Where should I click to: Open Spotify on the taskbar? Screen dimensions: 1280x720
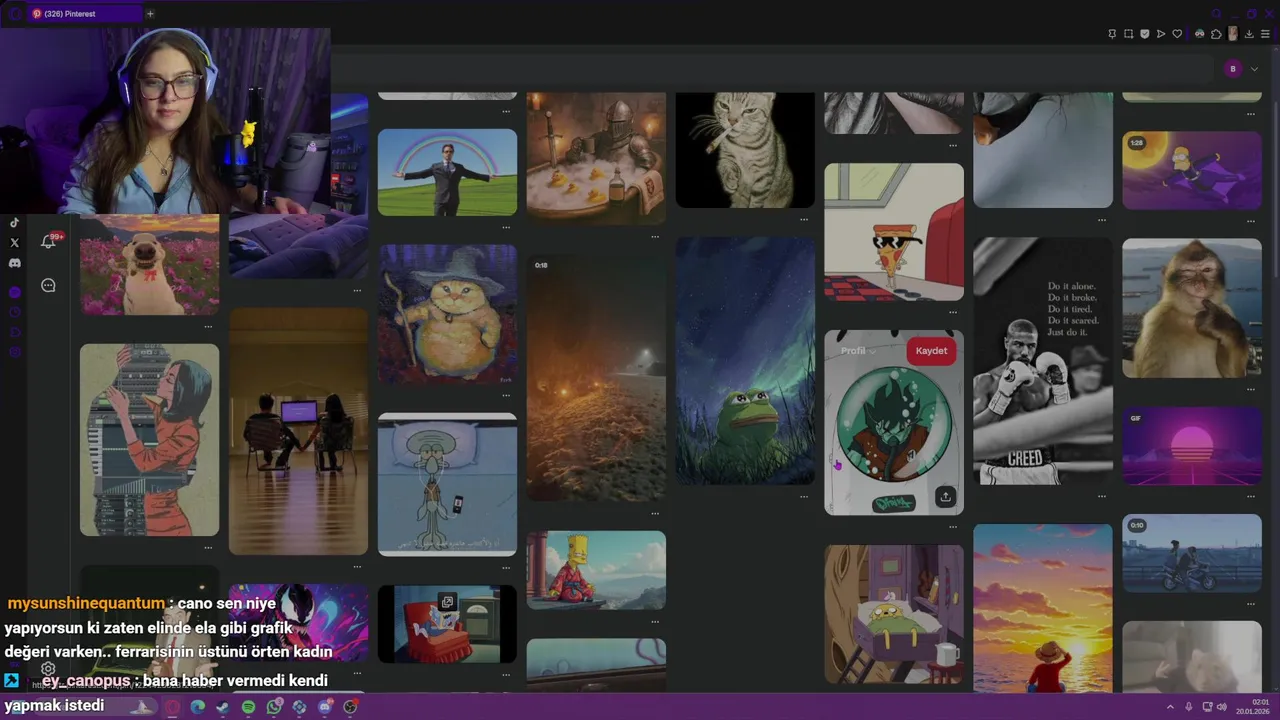point(248,707)
